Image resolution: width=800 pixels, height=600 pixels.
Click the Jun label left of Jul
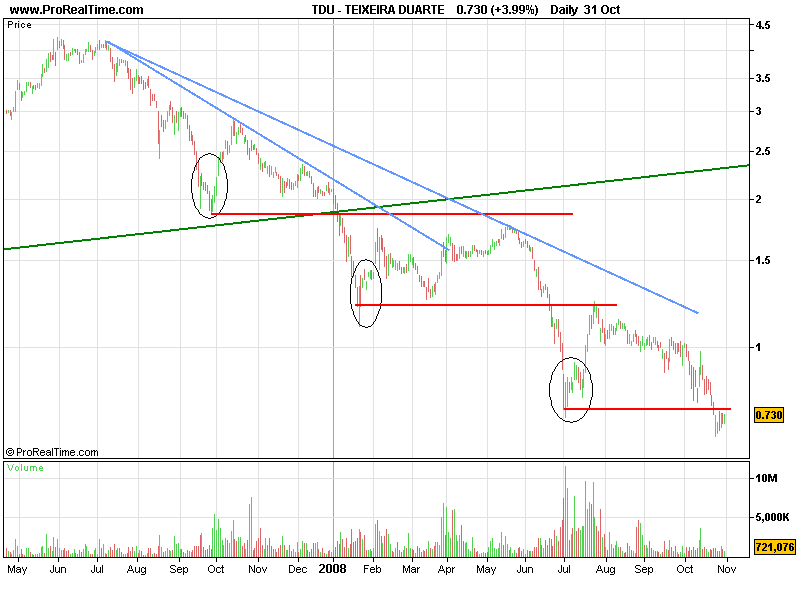tap(58, 569)
